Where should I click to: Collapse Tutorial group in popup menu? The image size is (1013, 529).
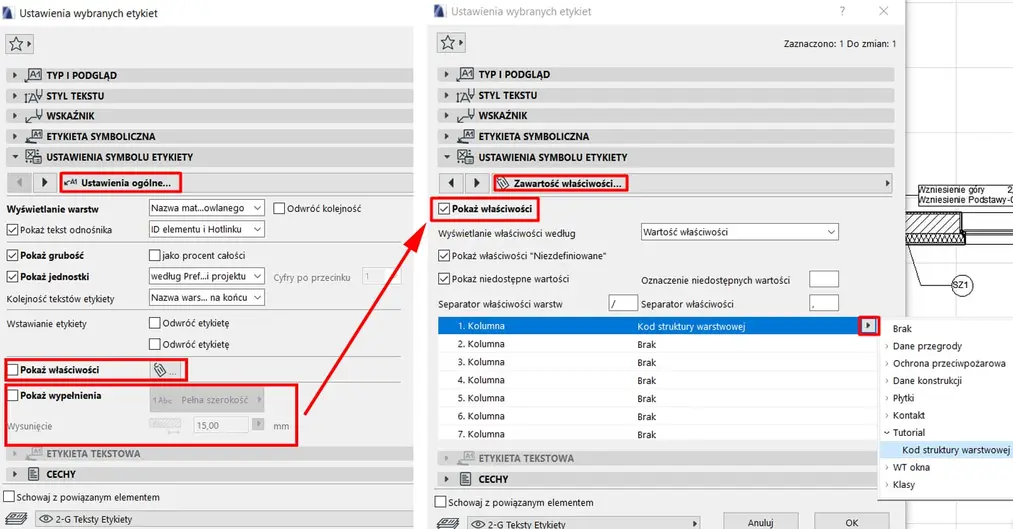pyautogui.click(x=887, y=433)
